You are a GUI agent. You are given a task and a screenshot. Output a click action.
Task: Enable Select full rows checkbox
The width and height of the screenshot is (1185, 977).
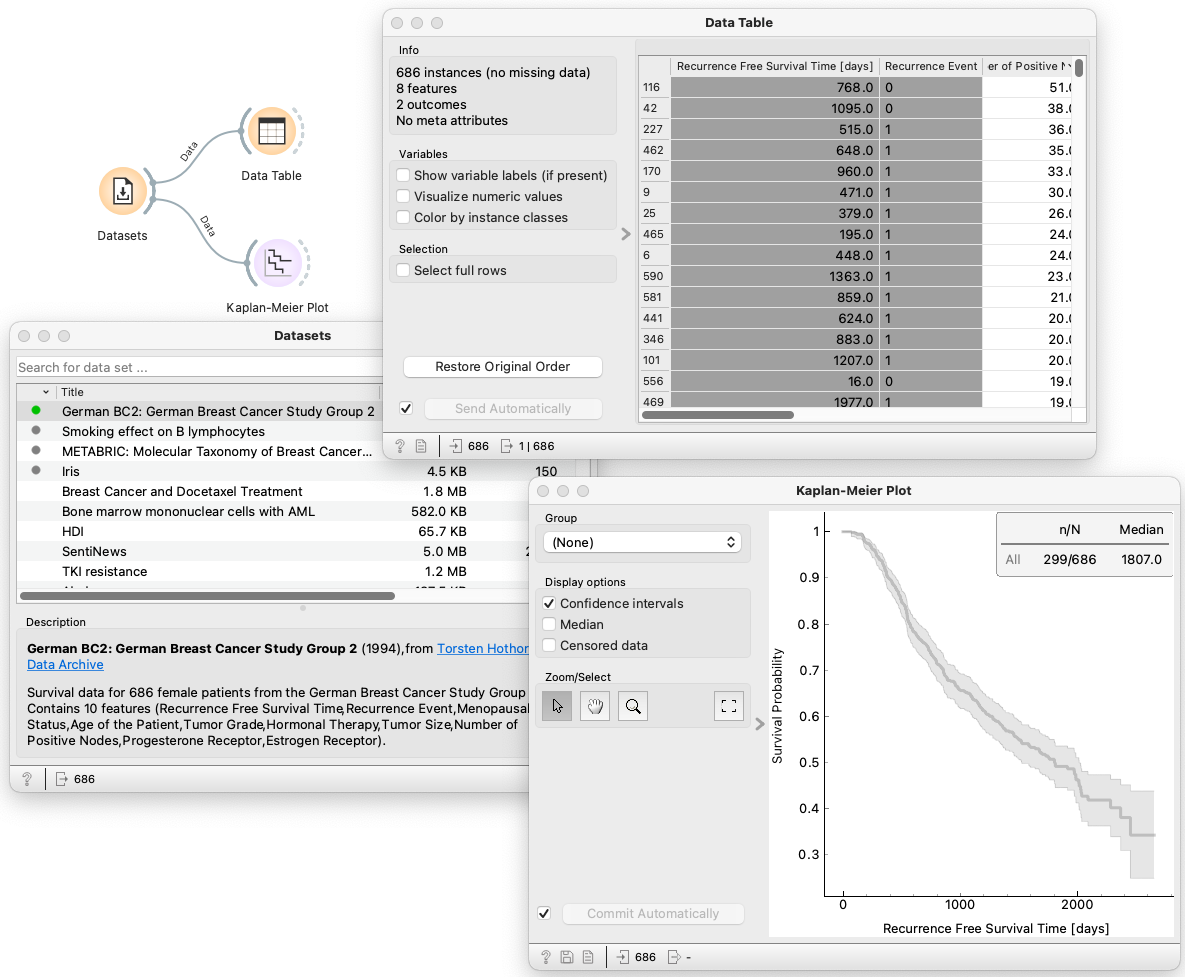pos(404,271)
